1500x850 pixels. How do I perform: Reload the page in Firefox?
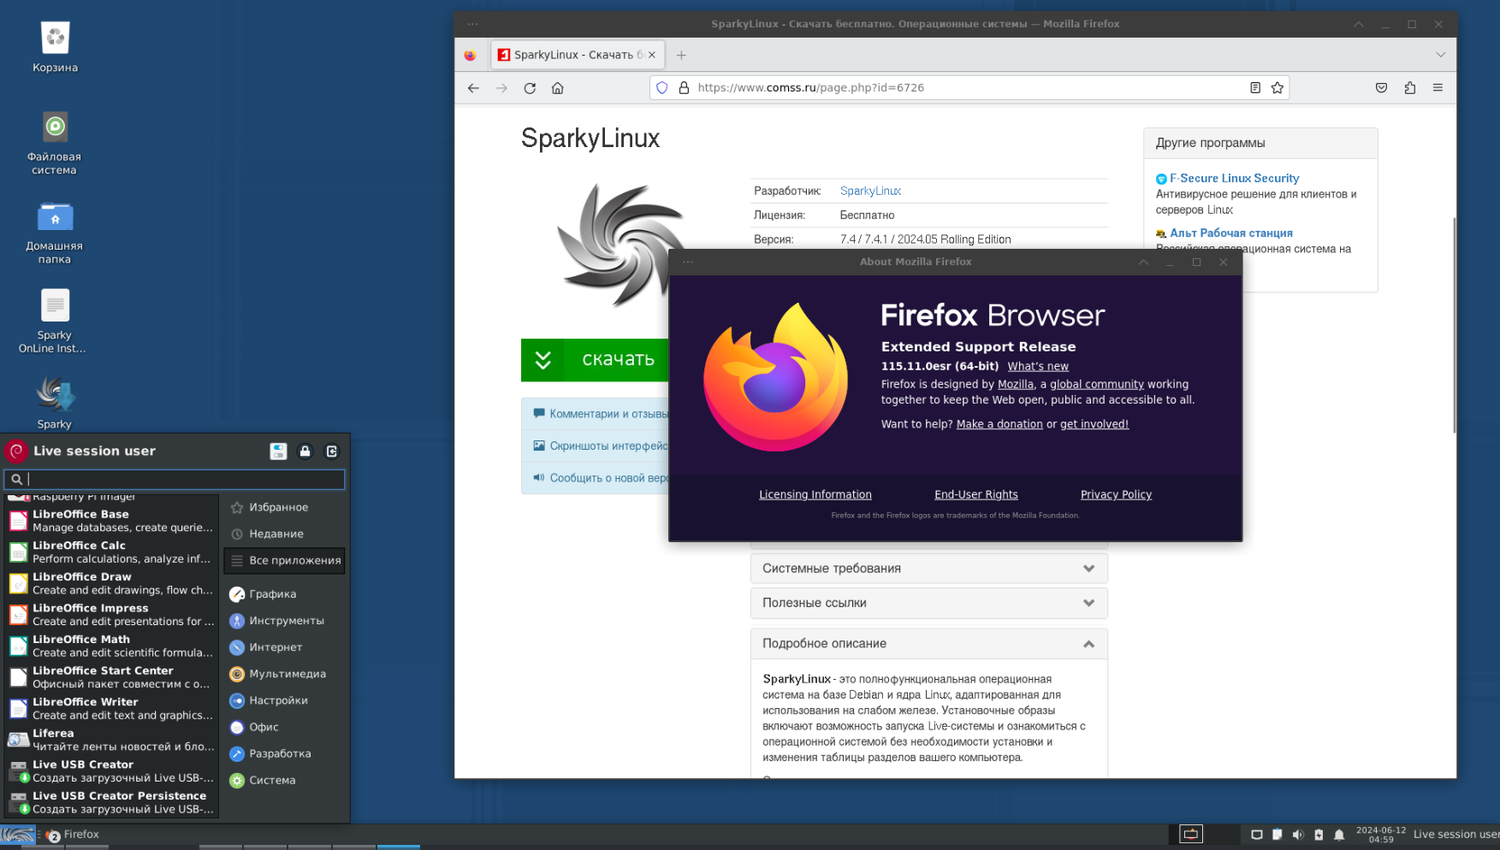pos(530,88)
